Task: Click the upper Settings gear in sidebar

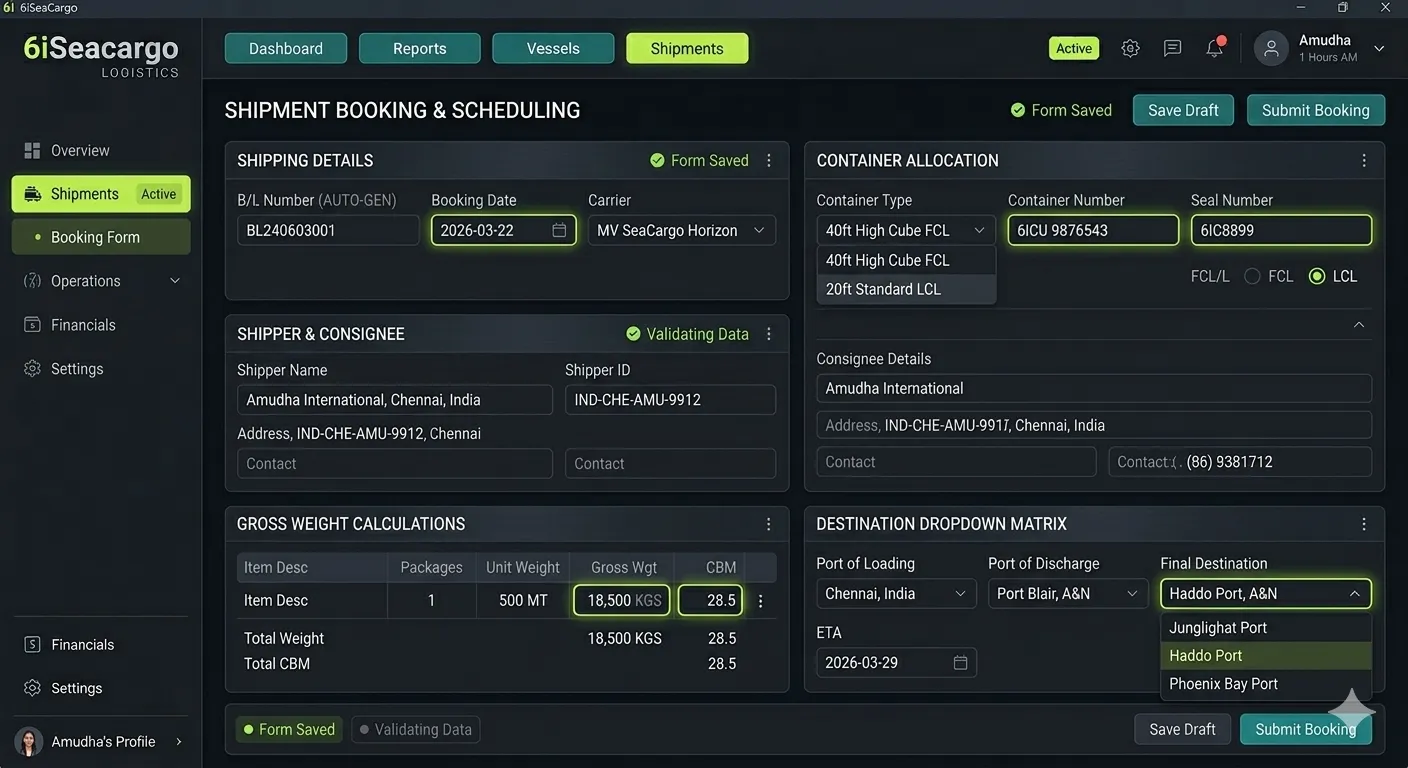Action: tap(32, 369)
